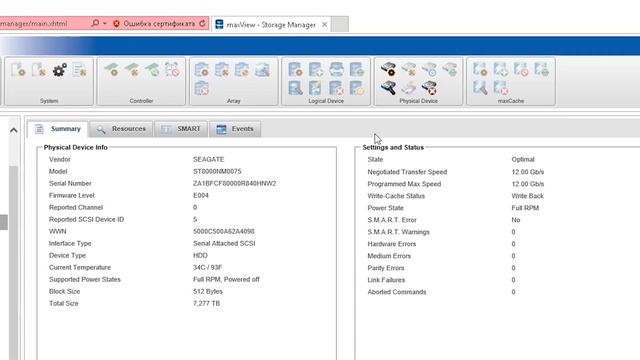Screen dimensions: 640x360
Task: Open the SMART tab
Action: point(181,129)
